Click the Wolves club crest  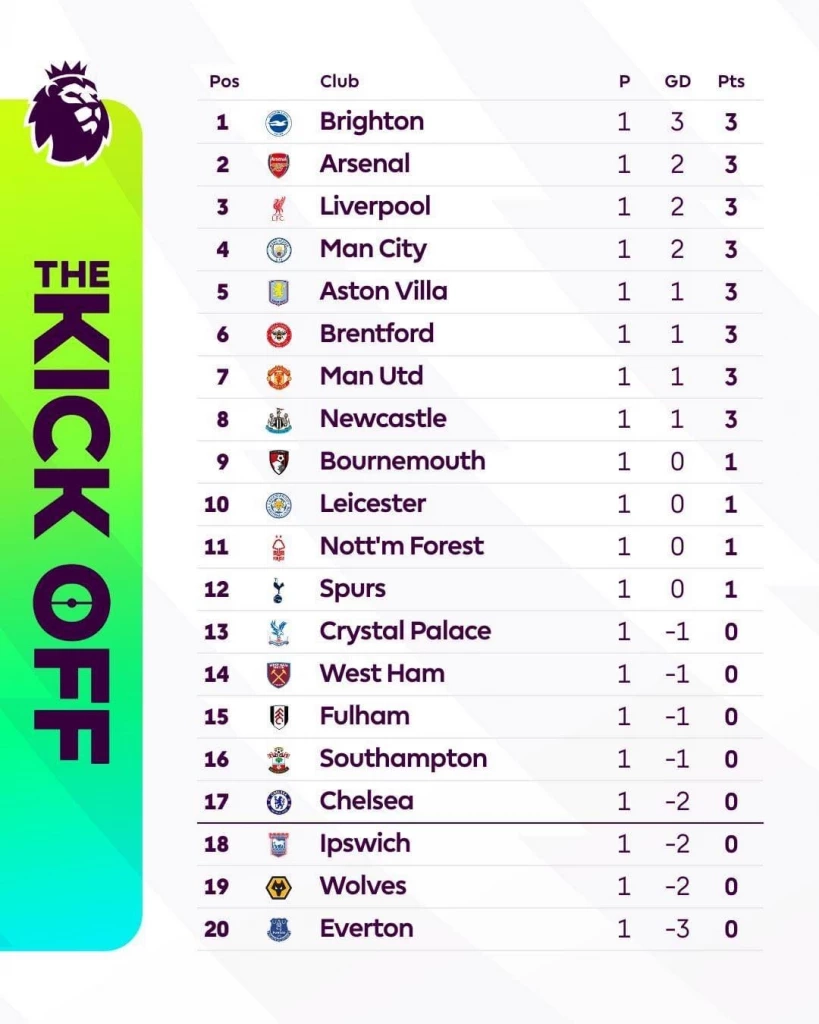pos(278,887)
